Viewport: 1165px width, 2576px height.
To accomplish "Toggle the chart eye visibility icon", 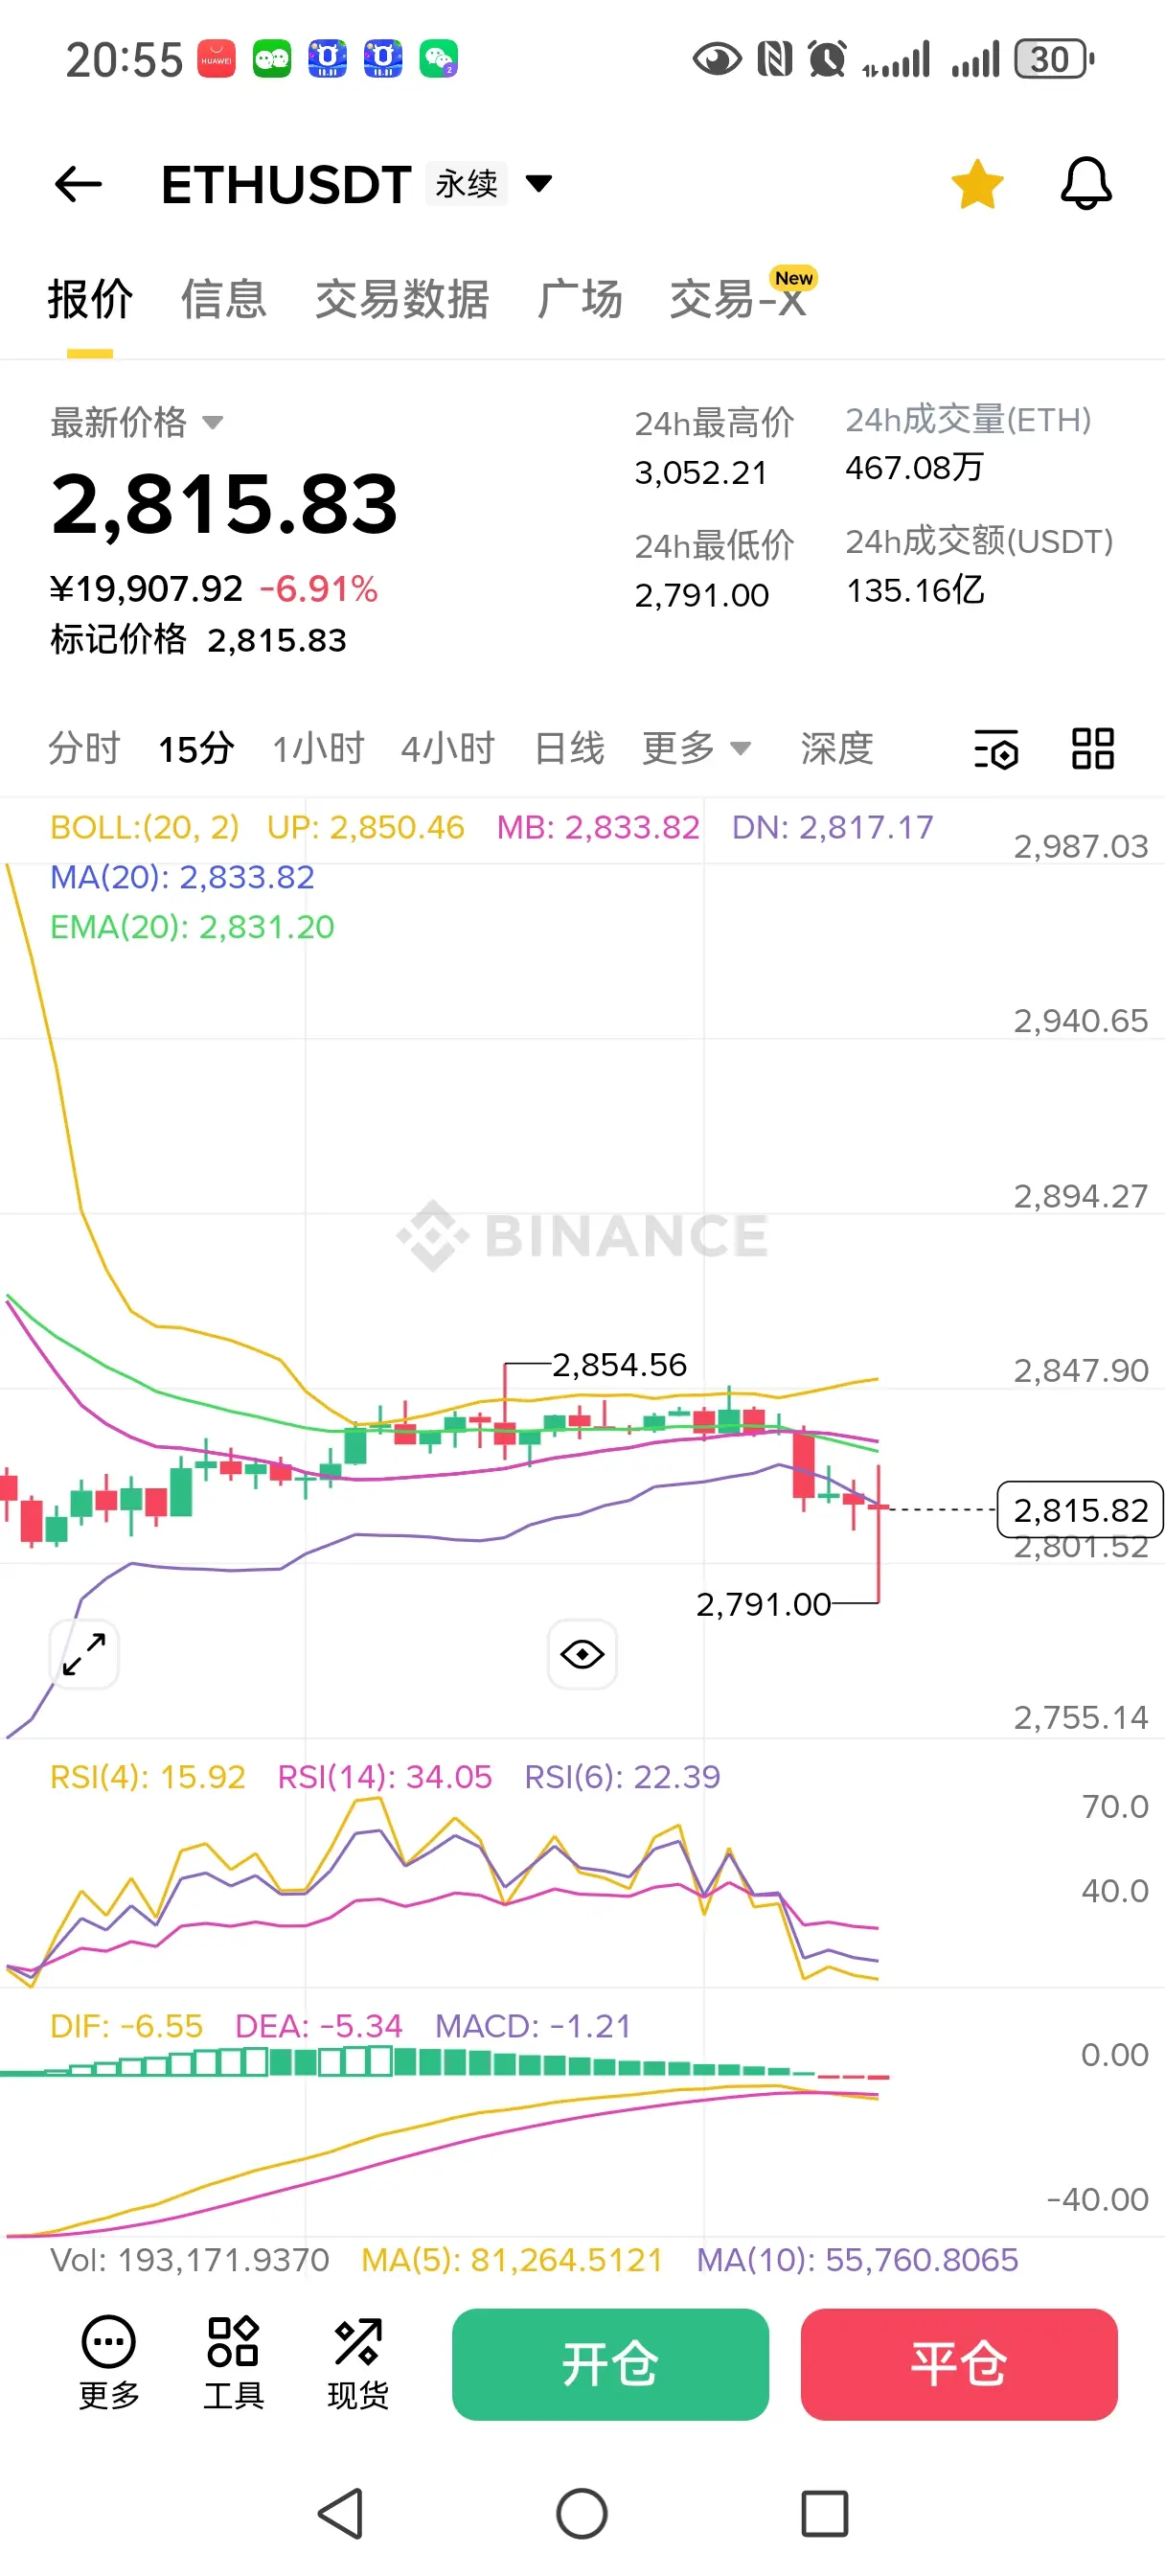I will pyautogui.click(x=582, y=1654).
